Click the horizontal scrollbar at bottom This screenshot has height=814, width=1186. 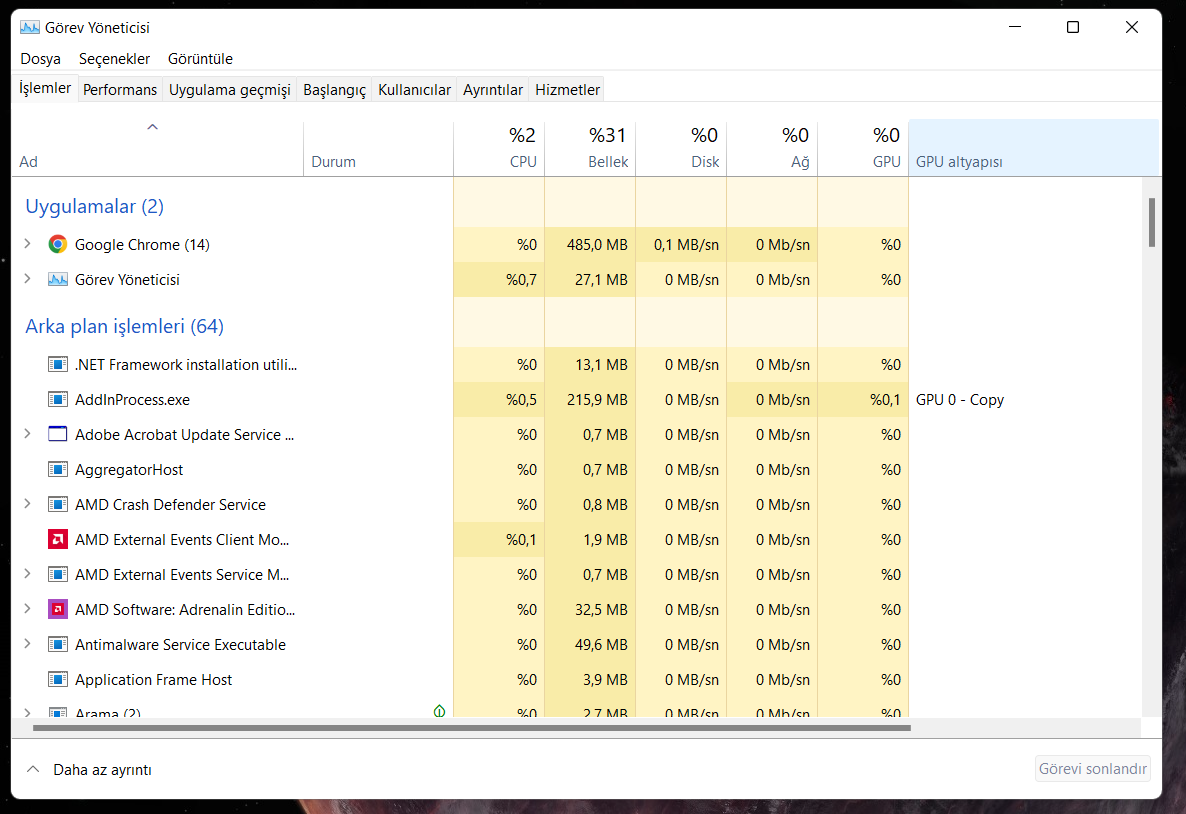(470, 728)
